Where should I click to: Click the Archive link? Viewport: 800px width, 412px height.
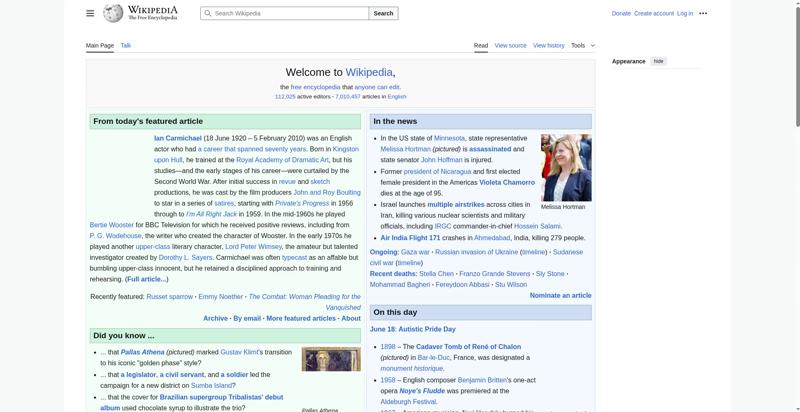pos(215,318)
